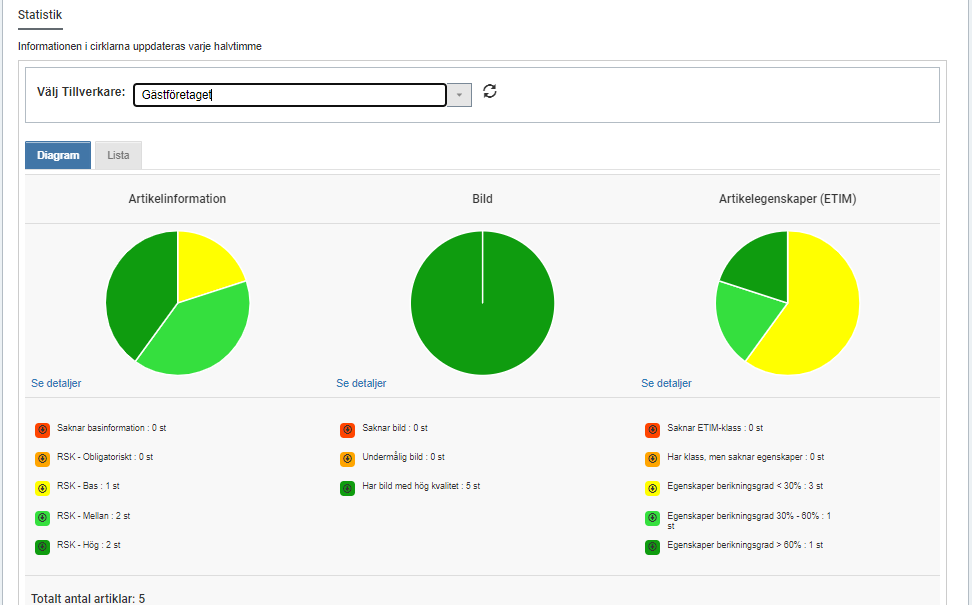Screen dimensions: 972x605
Task: Click the 'Saknar basinformation : 0 st' text
Action: point(112,428)
